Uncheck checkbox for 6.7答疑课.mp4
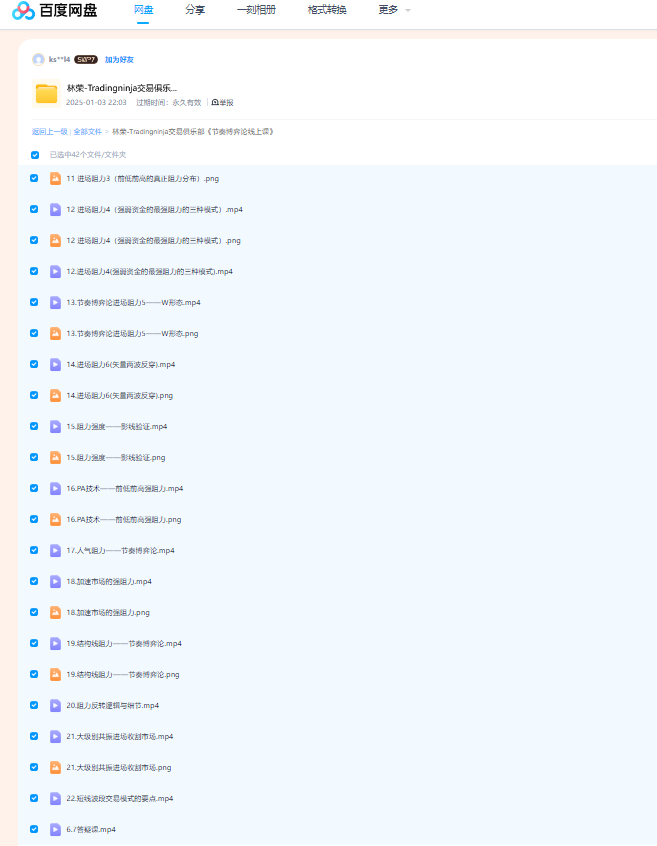This screenshot has width=657, height=846. pyautogui.click(x=34, y=829)
